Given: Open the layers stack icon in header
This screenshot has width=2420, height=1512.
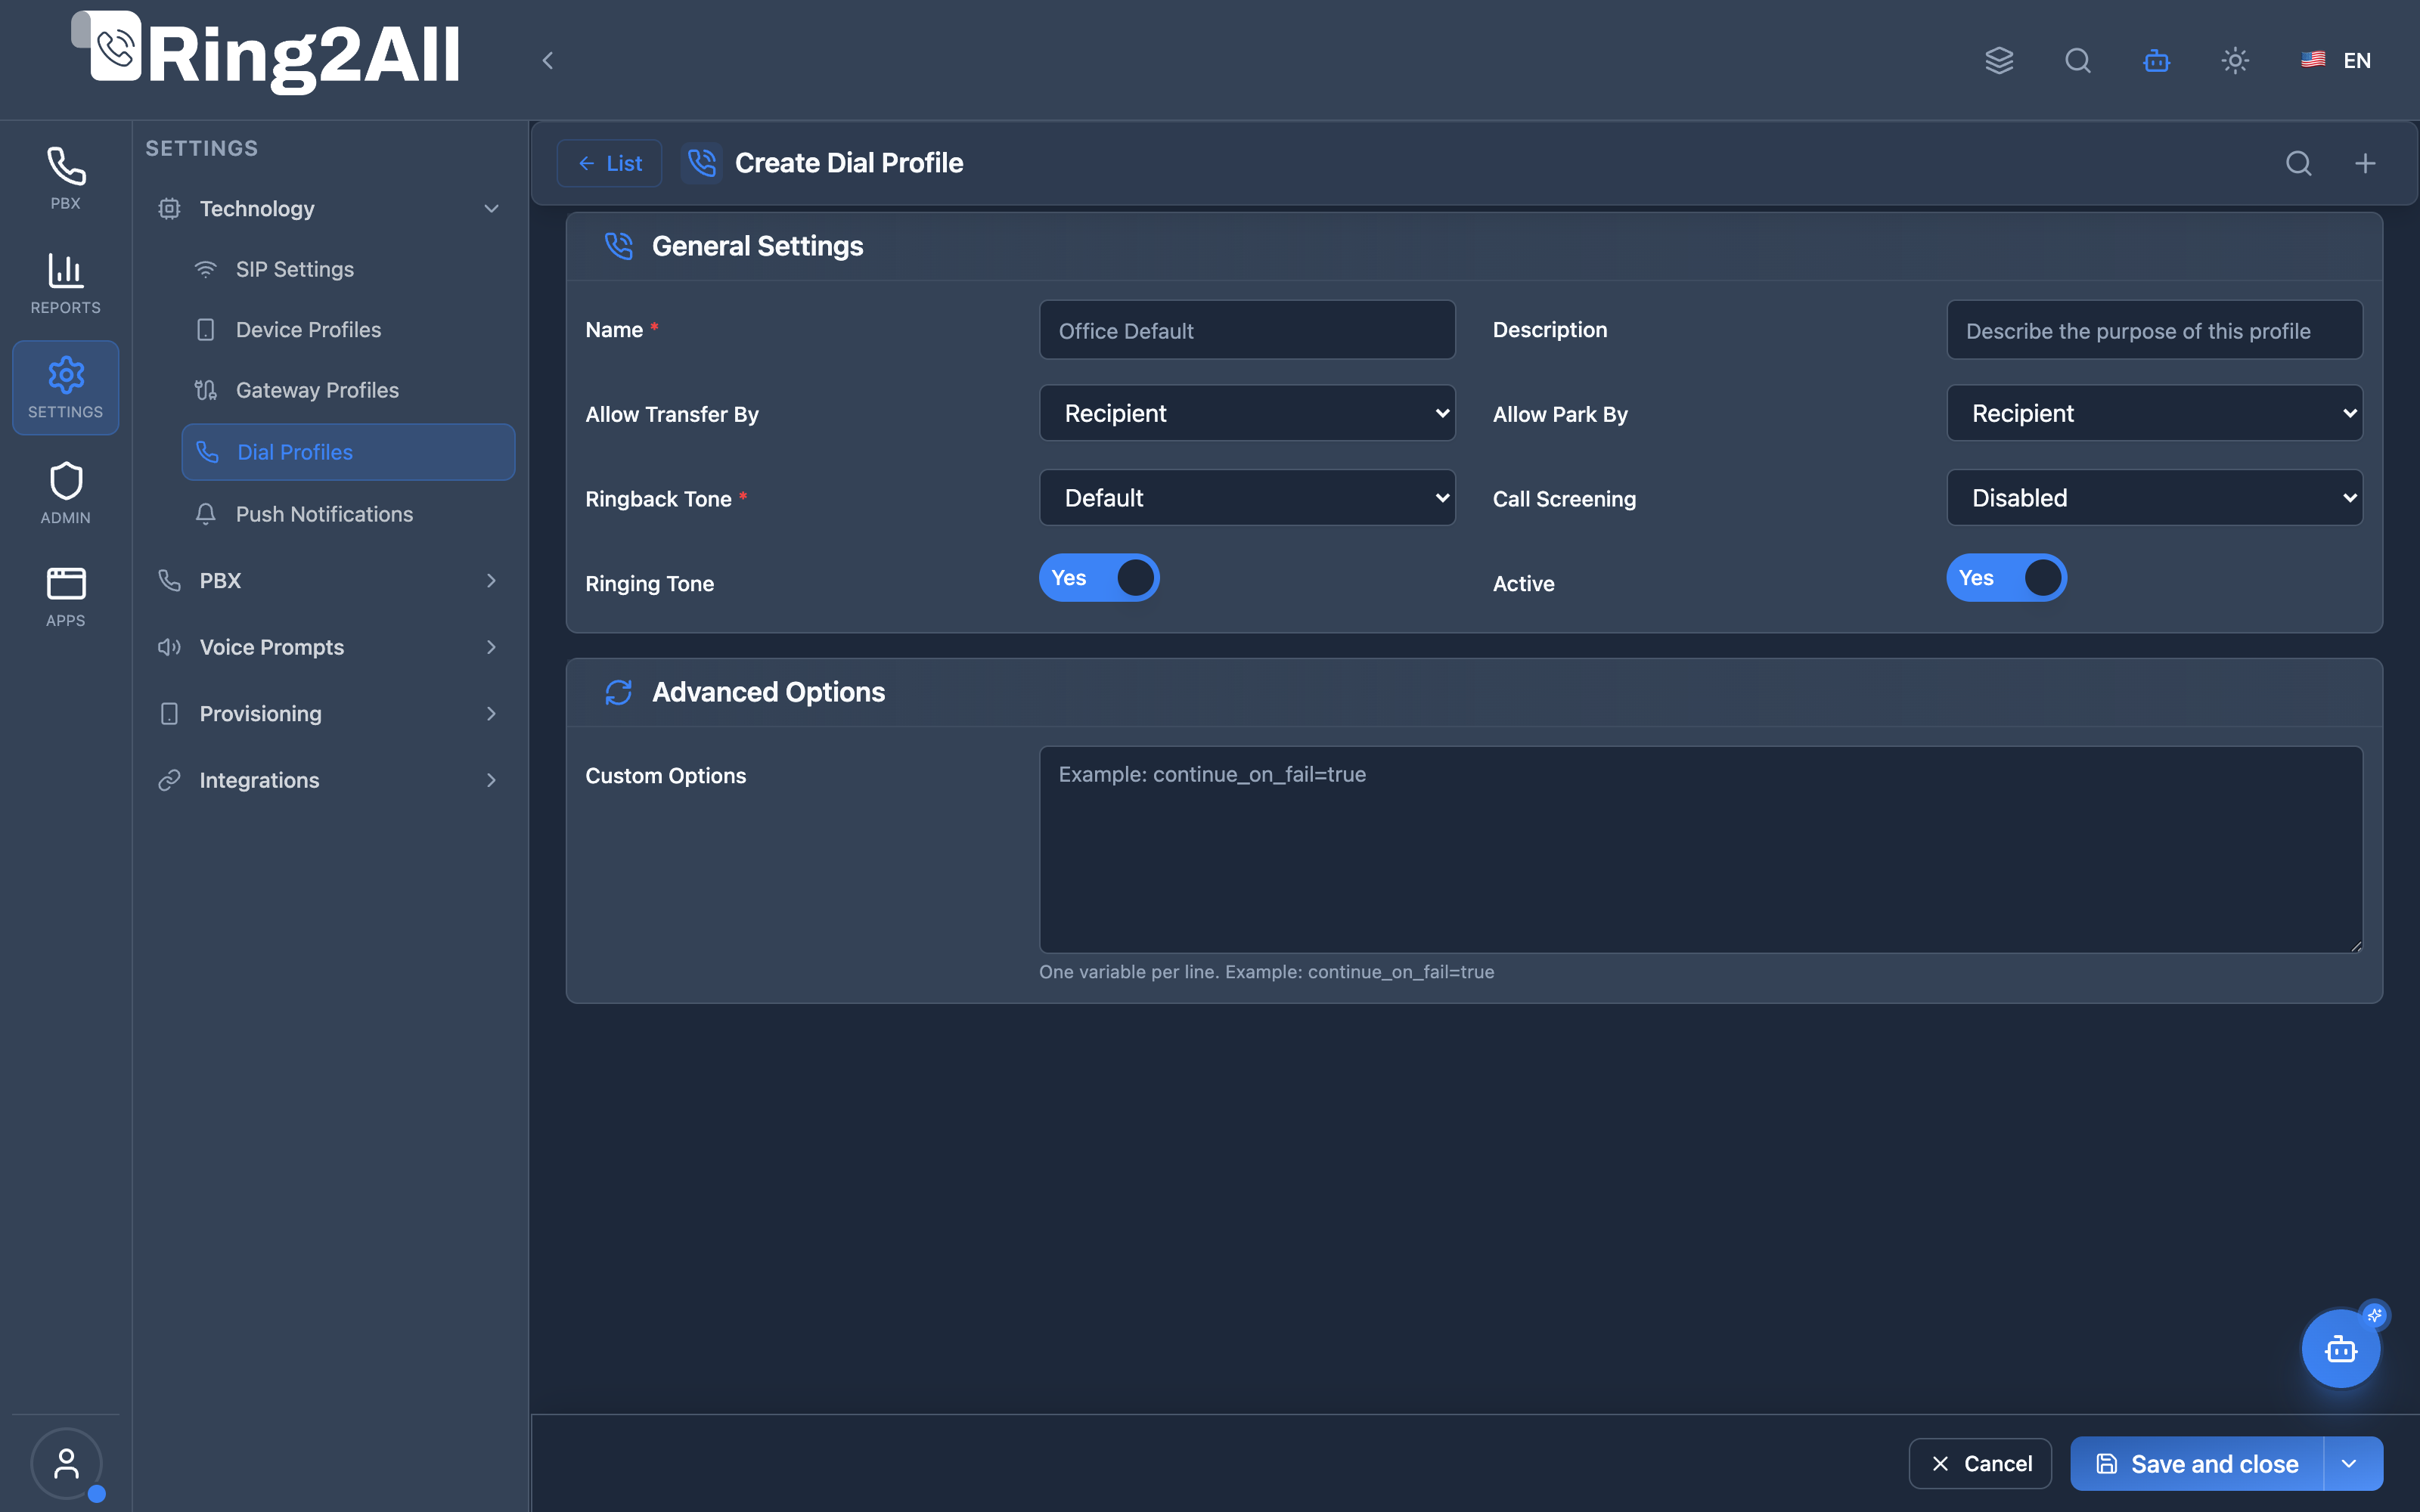Looking at the screenshot, I should [1999, 60].
